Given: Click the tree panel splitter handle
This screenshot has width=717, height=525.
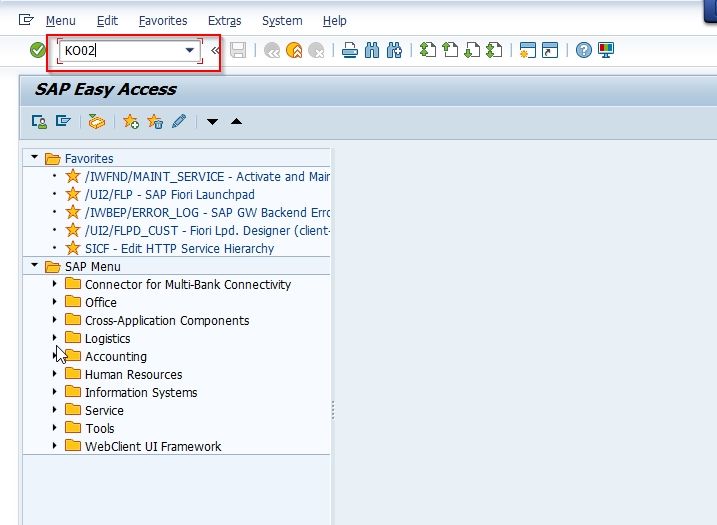Looking at the screenshot, I should click(332, 410).
